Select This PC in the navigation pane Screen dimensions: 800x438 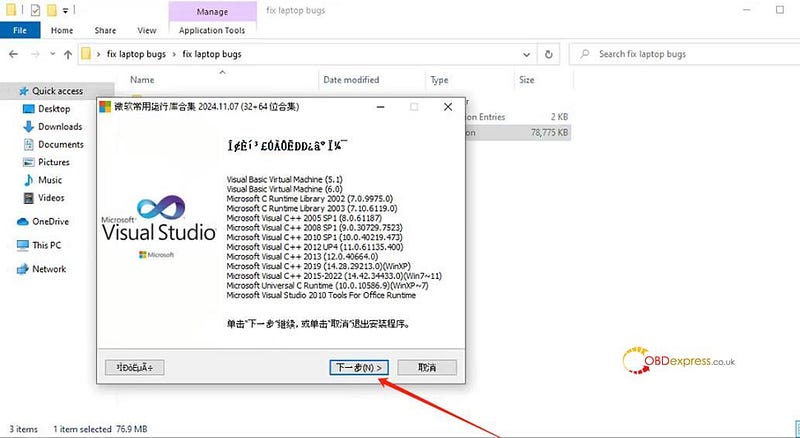coord(46,245)
